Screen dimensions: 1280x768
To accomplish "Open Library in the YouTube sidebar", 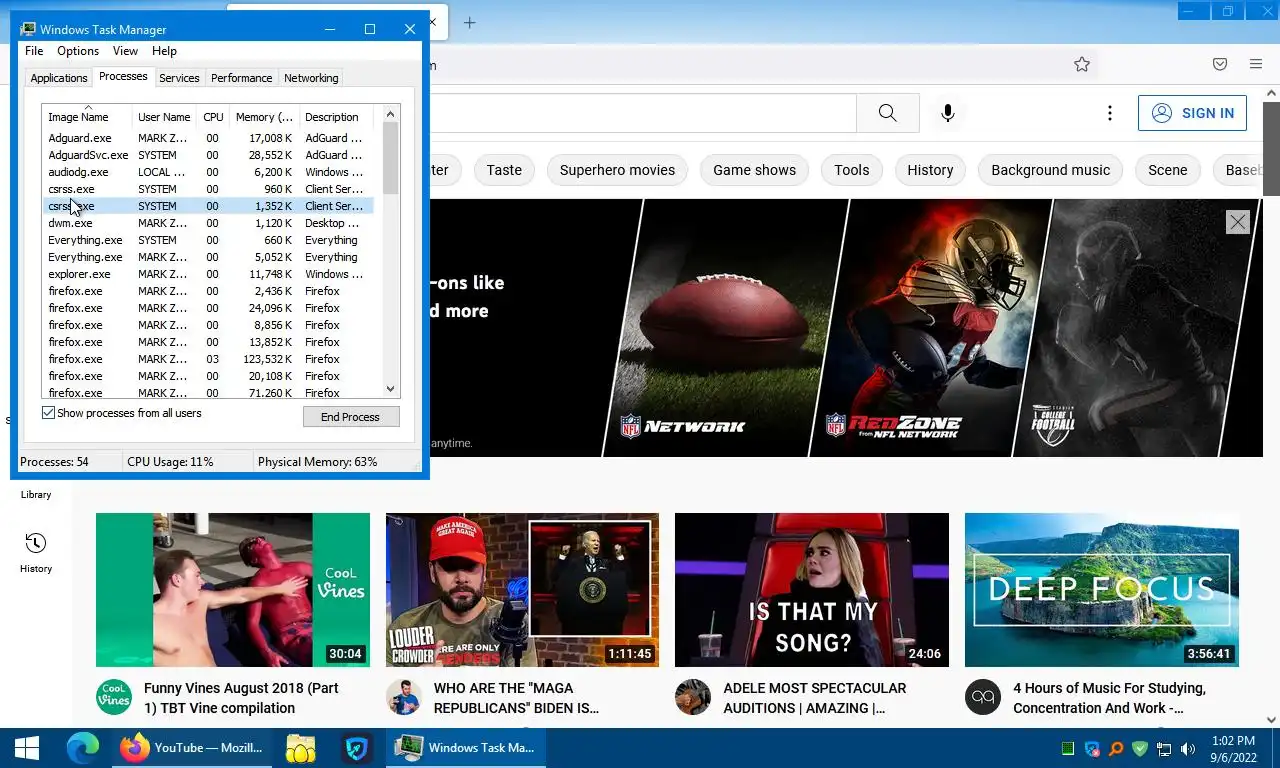I will pos(36,494).
